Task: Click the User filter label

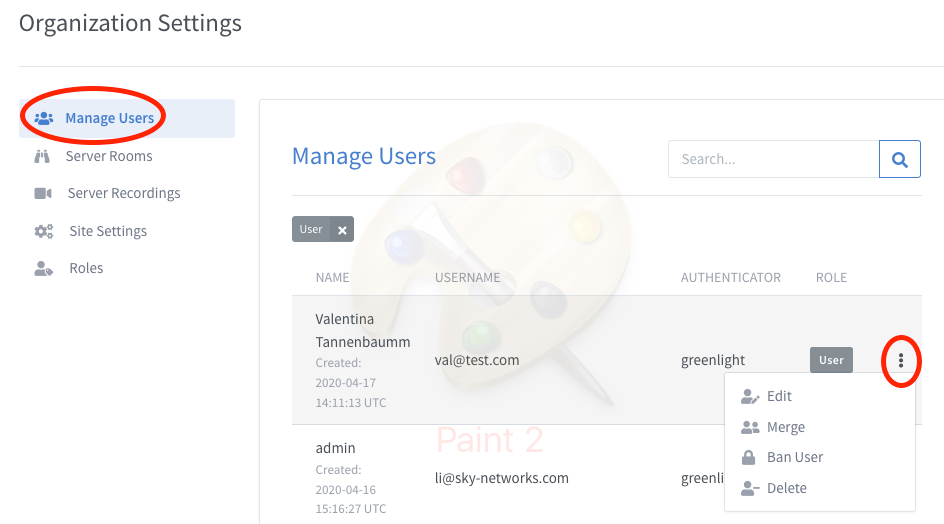Action: click(x=311, y=229)
